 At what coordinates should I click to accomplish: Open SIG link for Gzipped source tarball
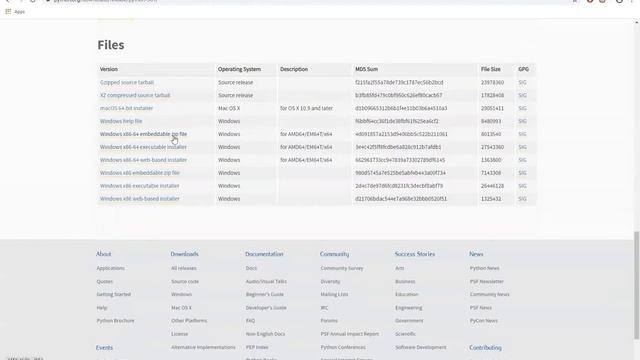(522, 82)
